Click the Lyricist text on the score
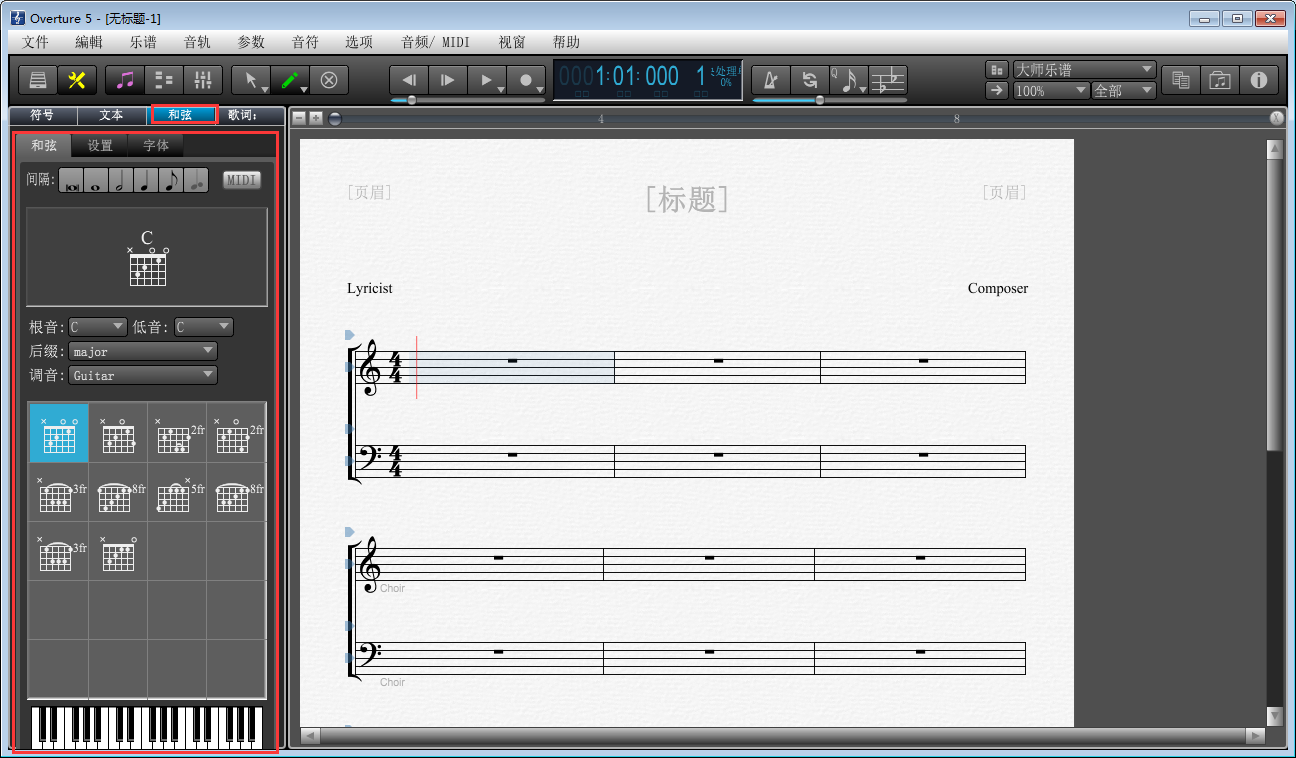The height and width of the screenshot is (758, 1296). pos(370,288)
